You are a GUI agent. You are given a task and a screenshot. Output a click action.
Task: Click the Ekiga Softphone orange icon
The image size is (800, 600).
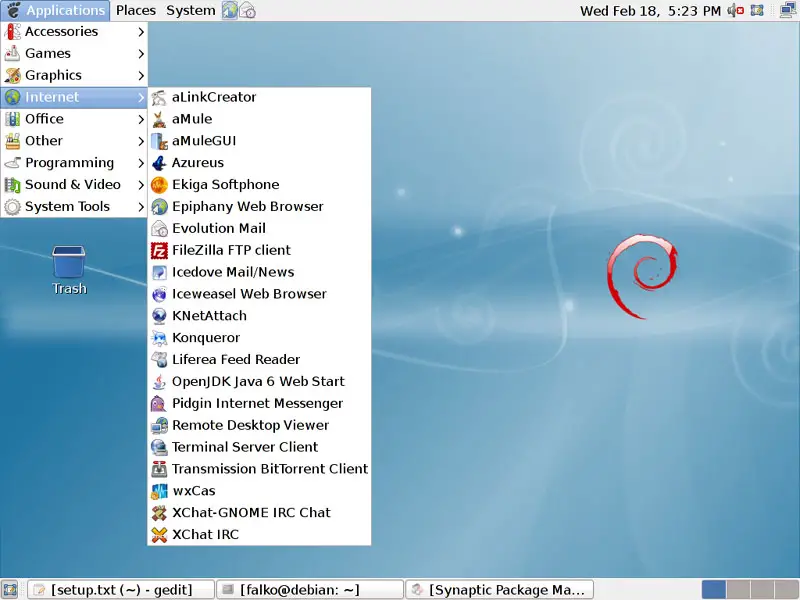(x=159, y=185)
